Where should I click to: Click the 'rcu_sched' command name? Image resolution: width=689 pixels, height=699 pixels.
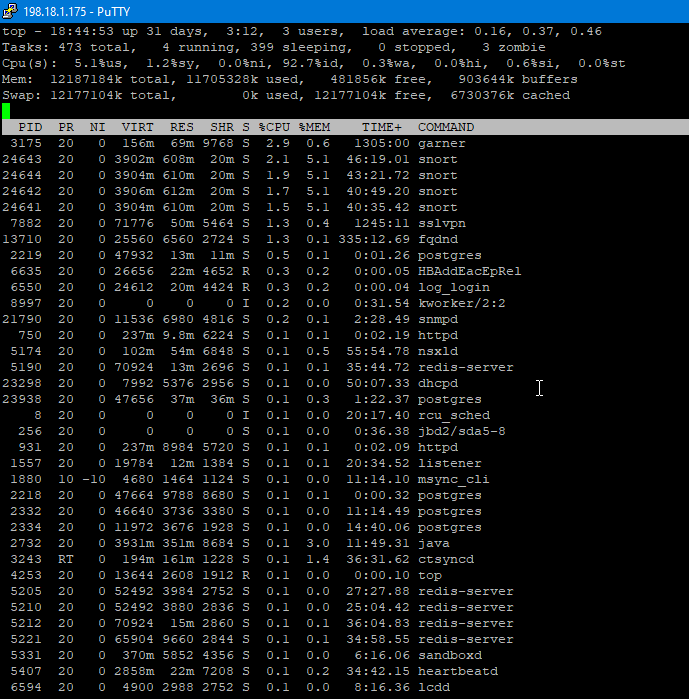tap(454, 415)
